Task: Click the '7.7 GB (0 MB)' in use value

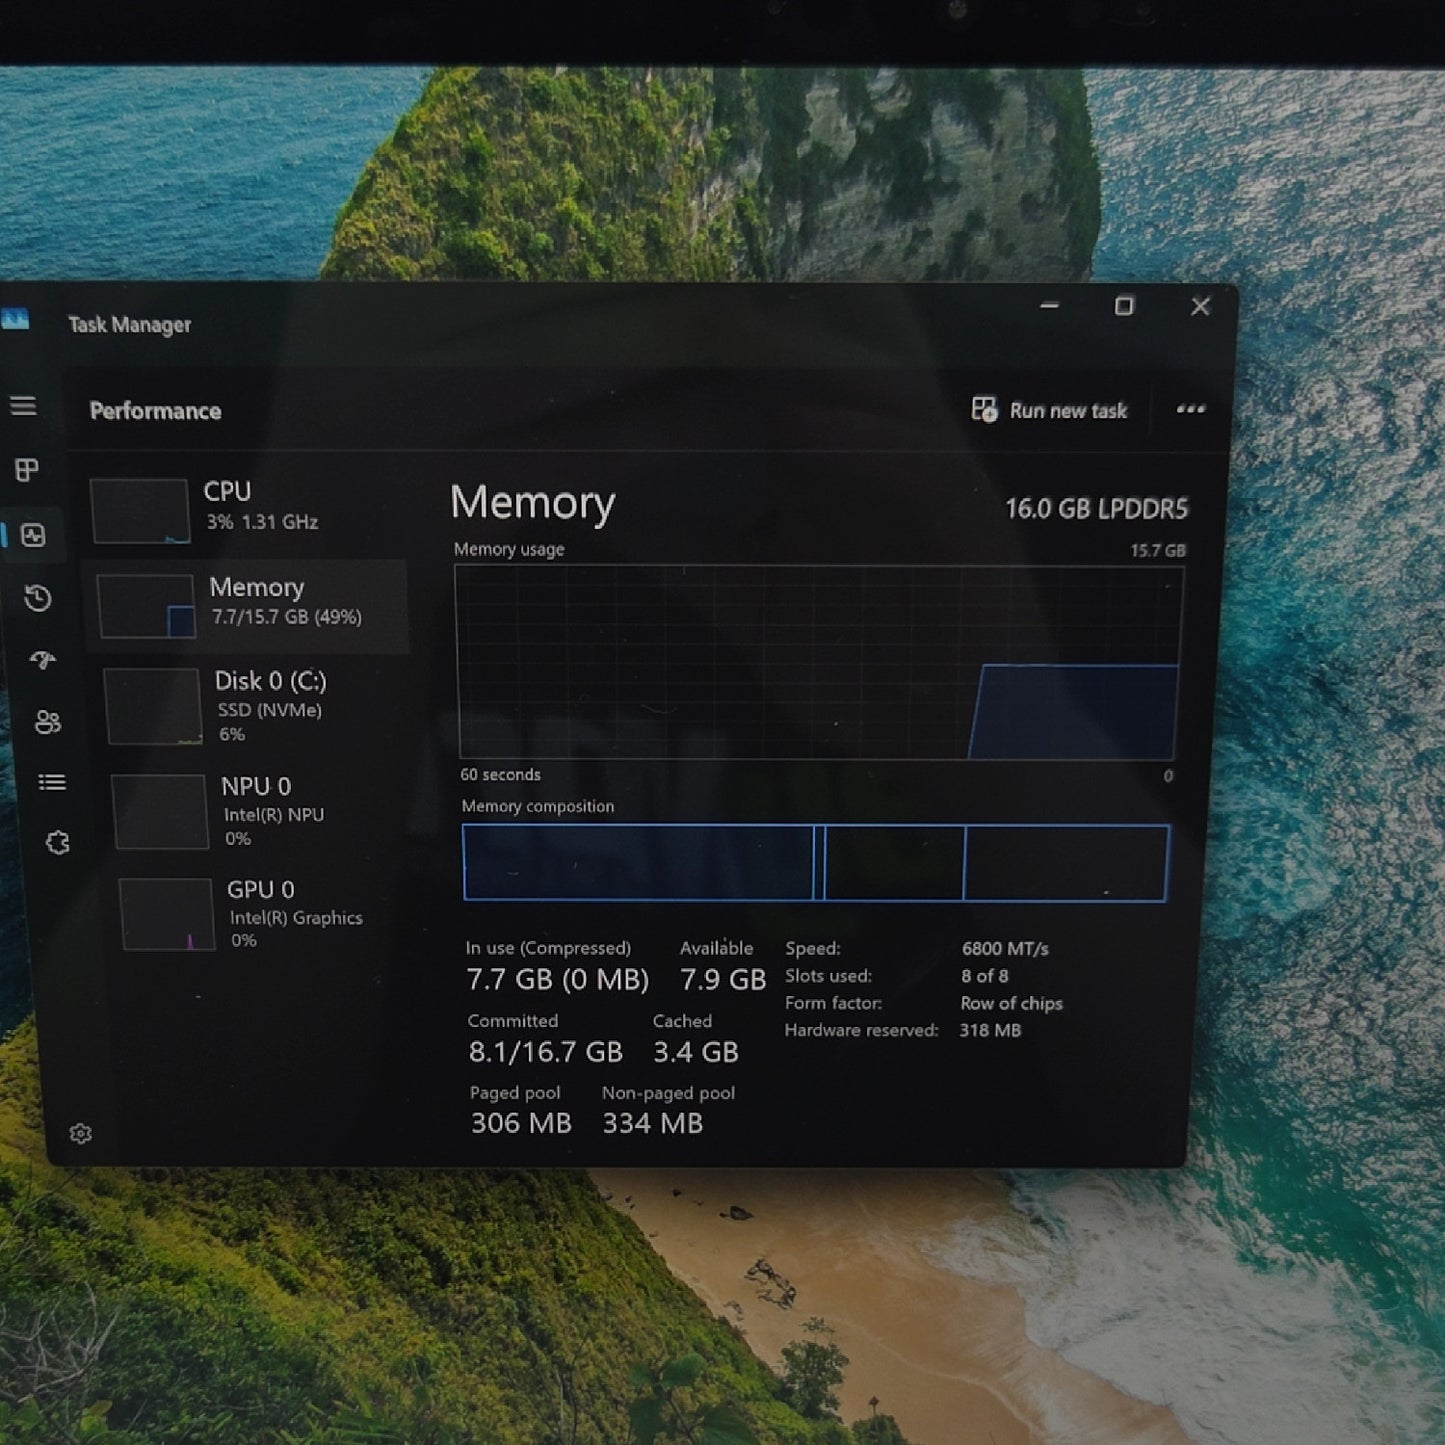Action: point(557,979)
